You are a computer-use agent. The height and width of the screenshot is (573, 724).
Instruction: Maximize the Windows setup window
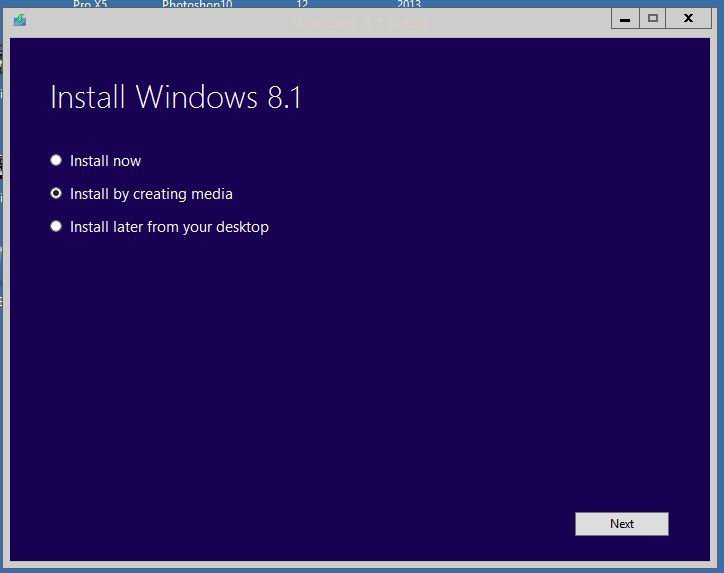(652, 19)
